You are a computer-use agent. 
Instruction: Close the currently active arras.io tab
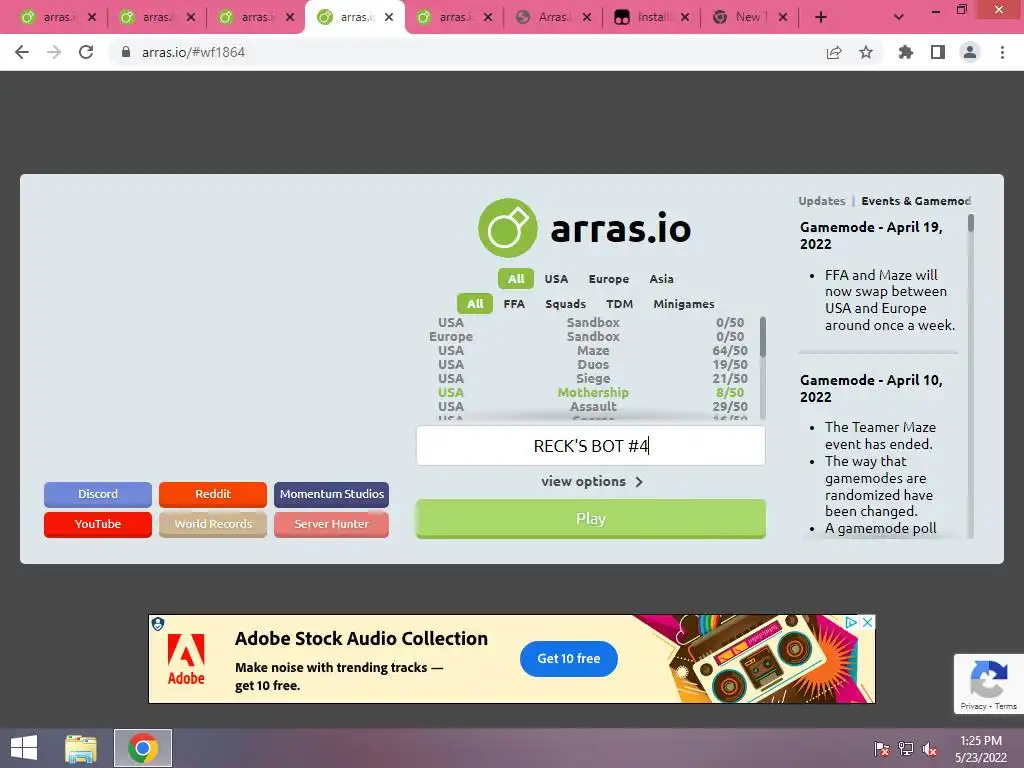389,18
